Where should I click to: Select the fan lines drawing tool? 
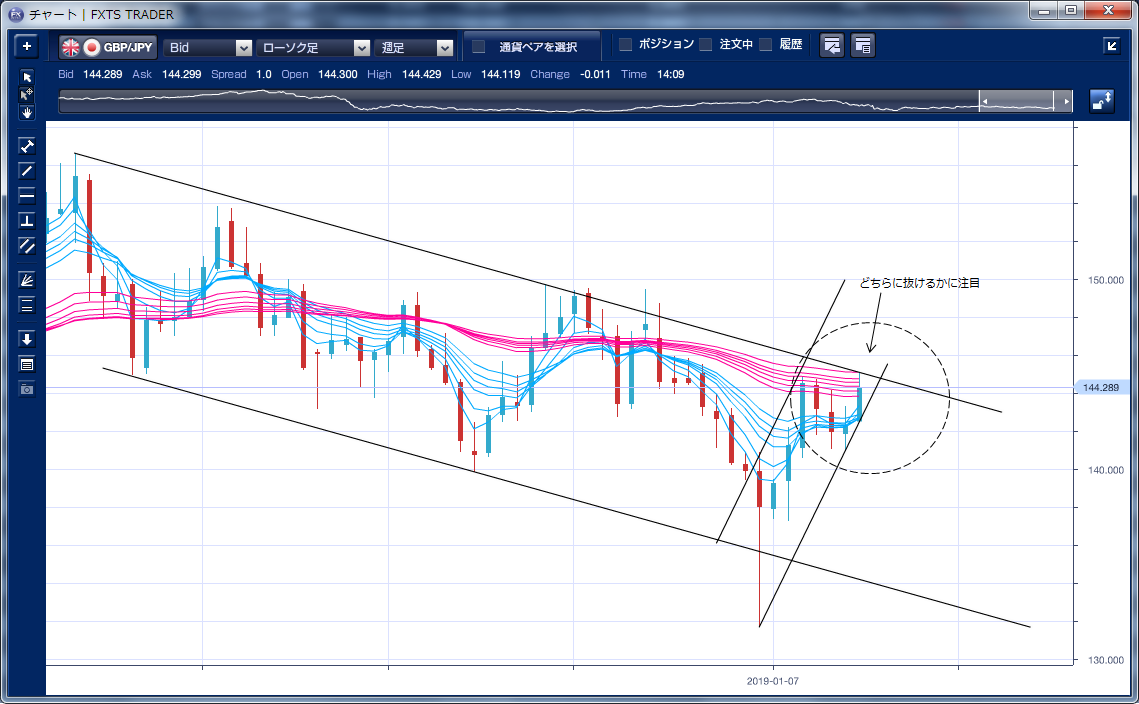click(x=27, y=280)
